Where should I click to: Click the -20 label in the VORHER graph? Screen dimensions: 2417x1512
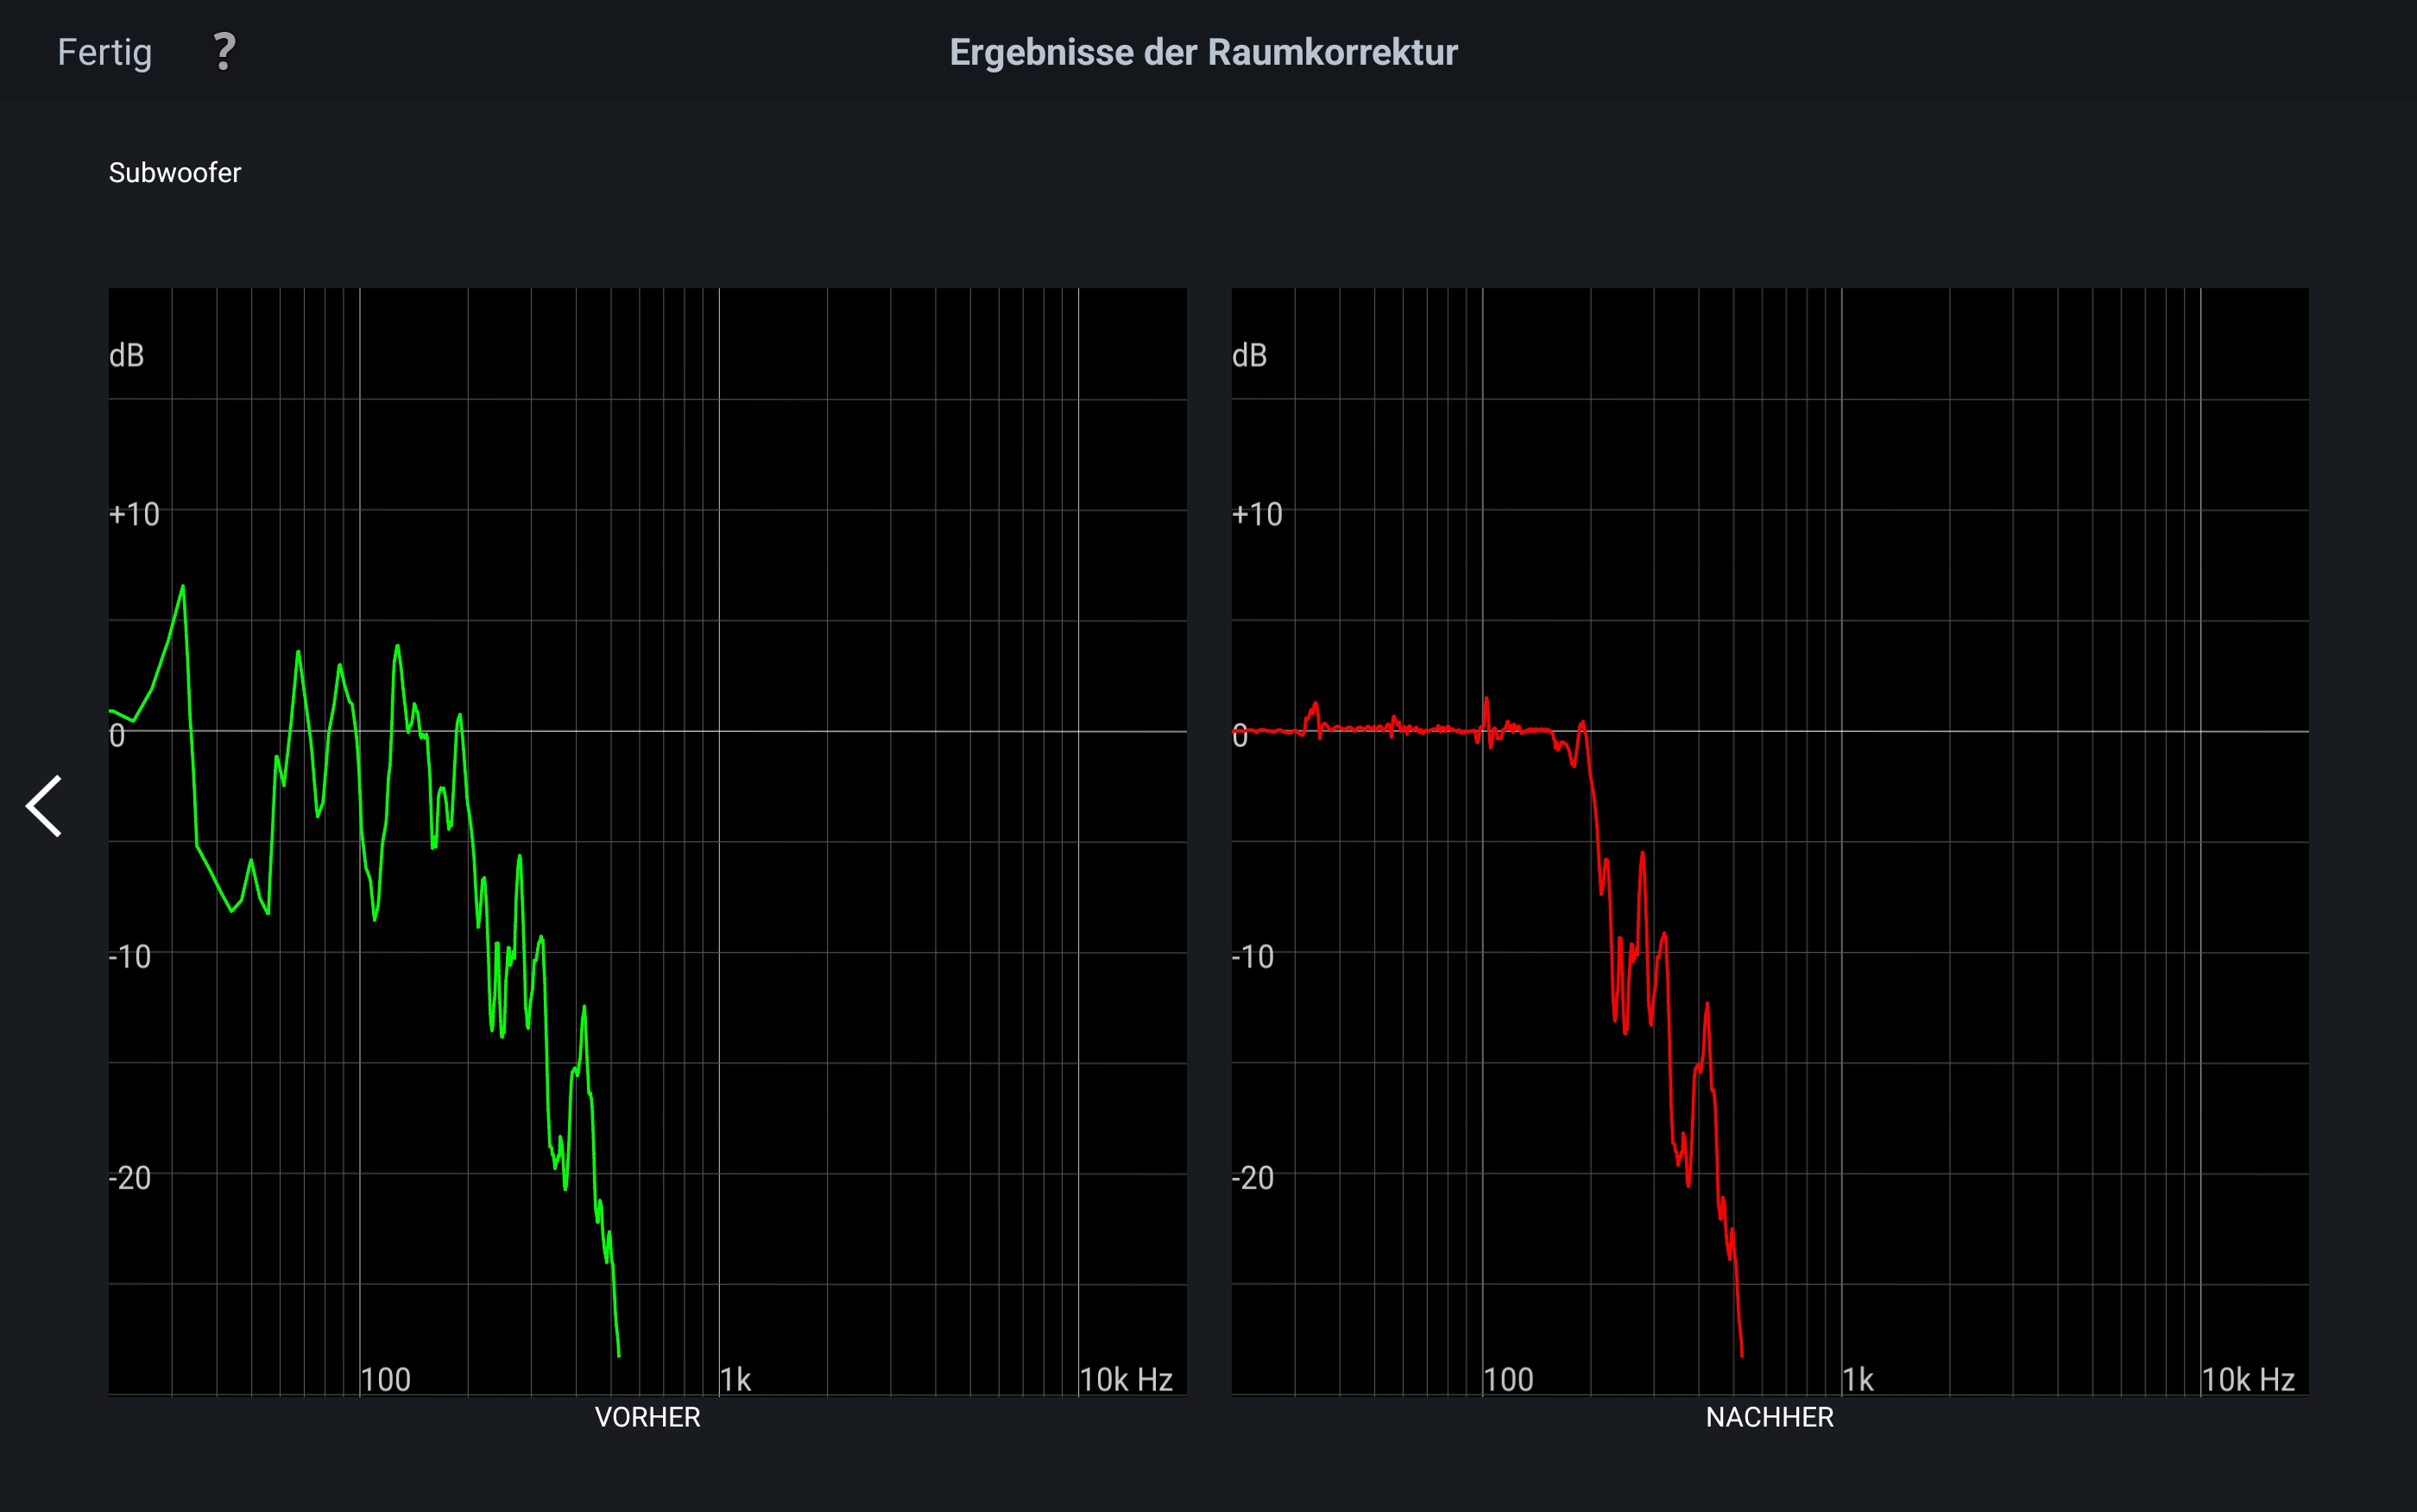pyautogui.click(x=130, y=1178)
